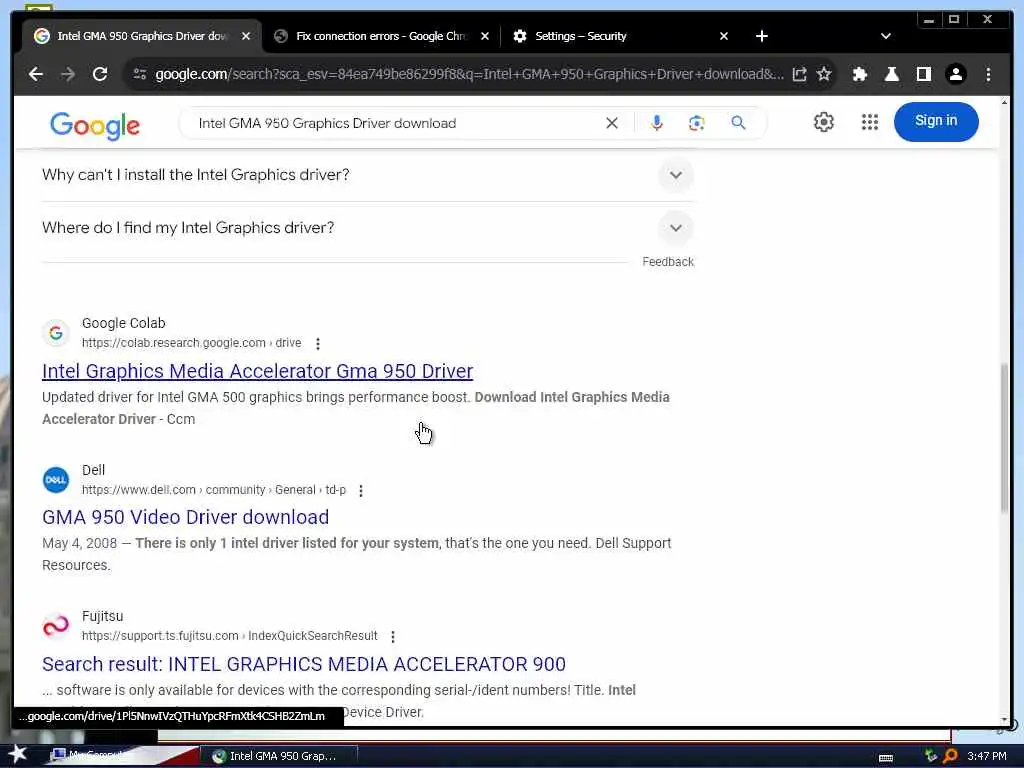Open Search result: INTEL GRAPHICS MEDIA ACCELERATOR 900
This screenshot has height=768, width=1024.
click(x=304, y=664)
